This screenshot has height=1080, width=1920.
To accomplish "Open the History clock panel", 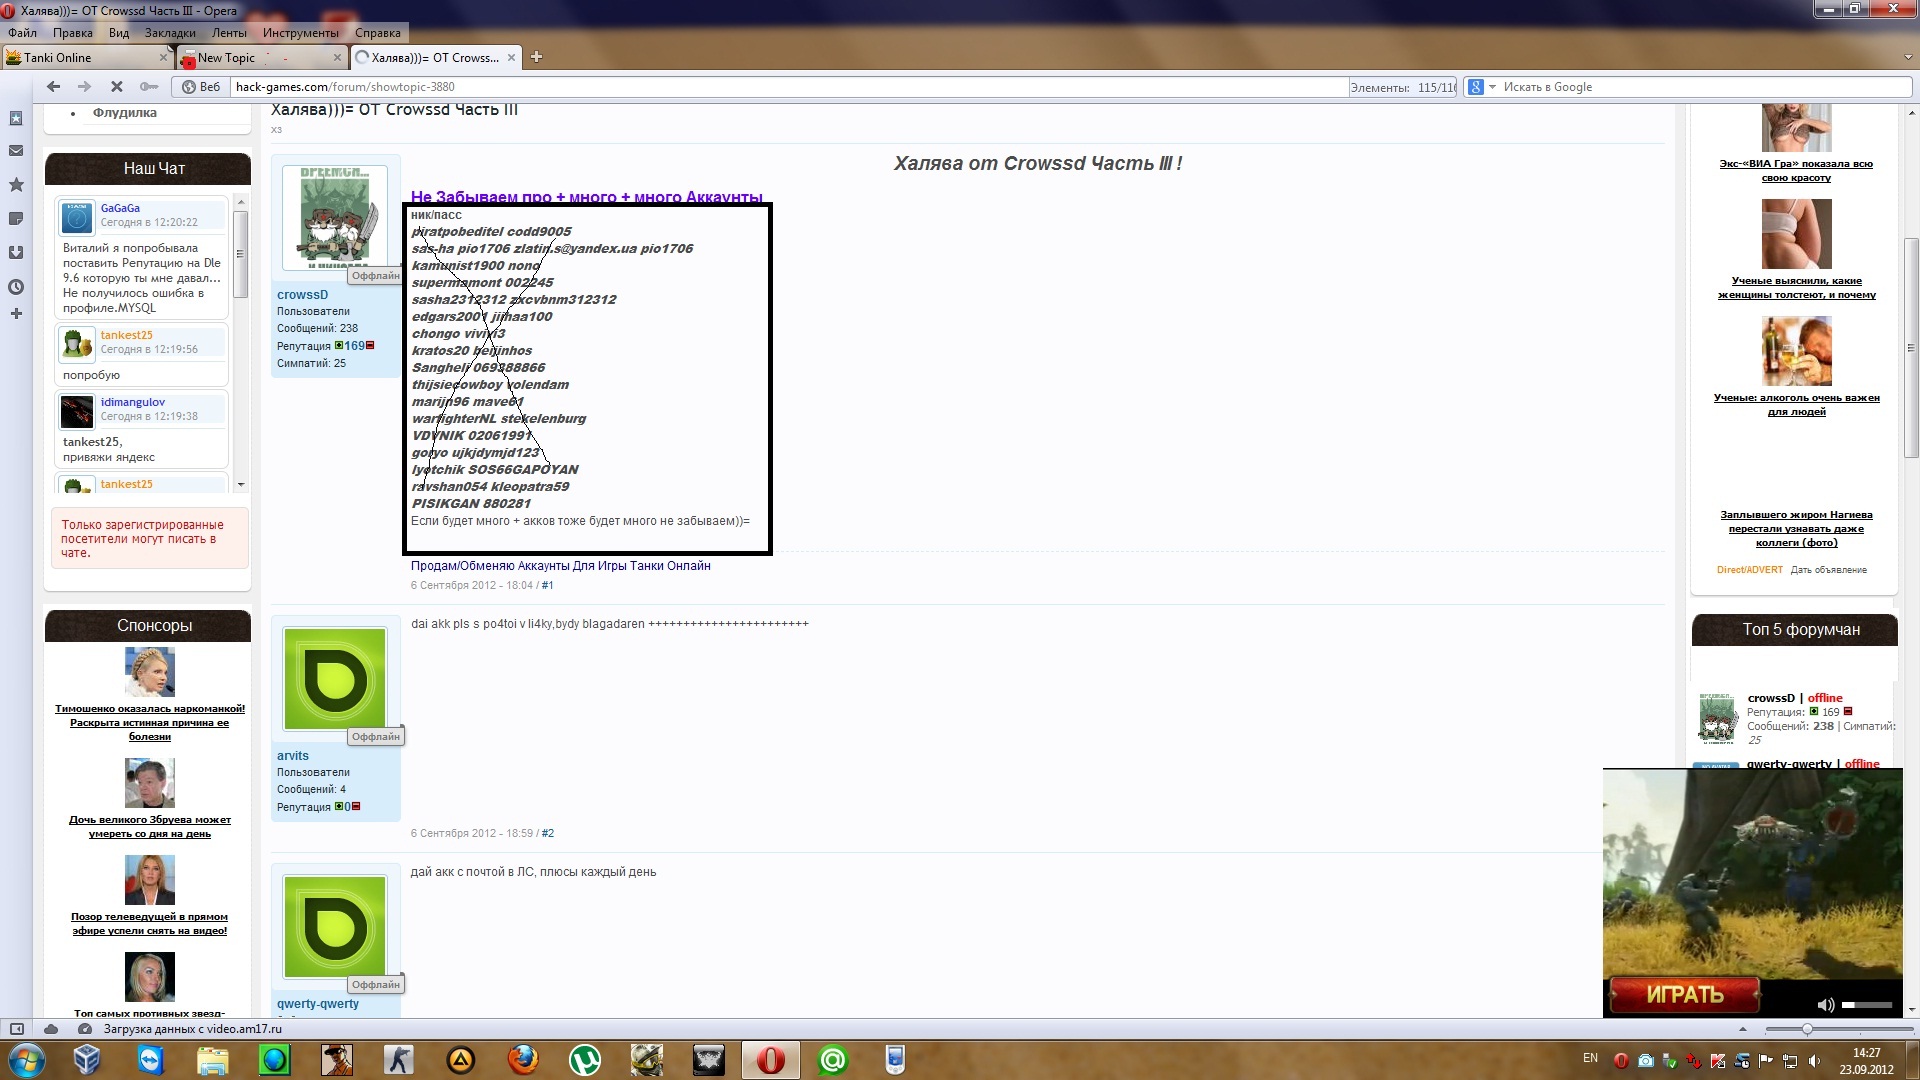I will 16,287.
